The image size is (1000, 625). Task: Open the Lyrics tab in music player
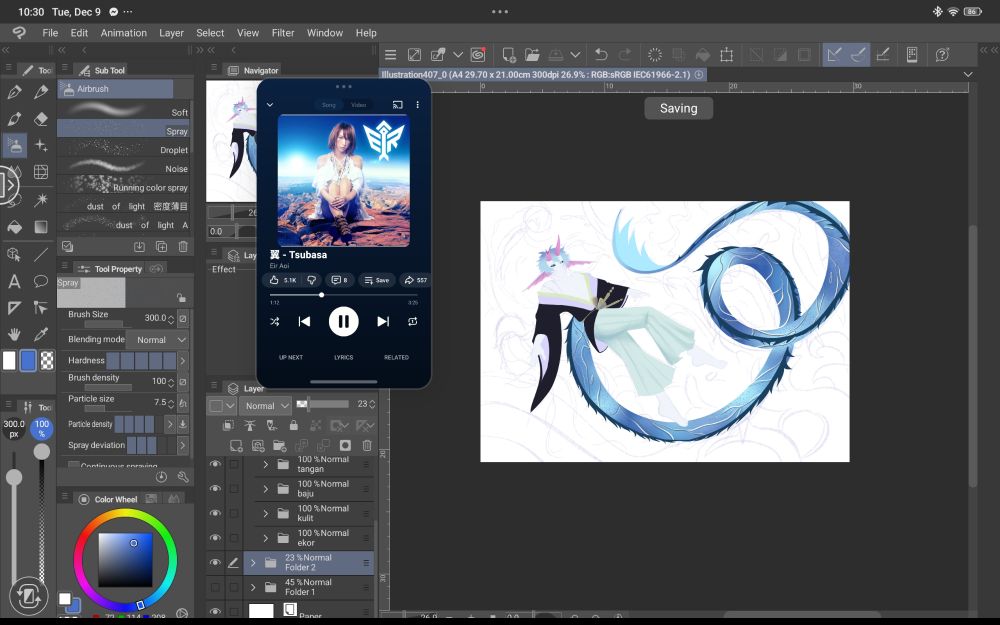pyautogui.click(x=343, y=357)
